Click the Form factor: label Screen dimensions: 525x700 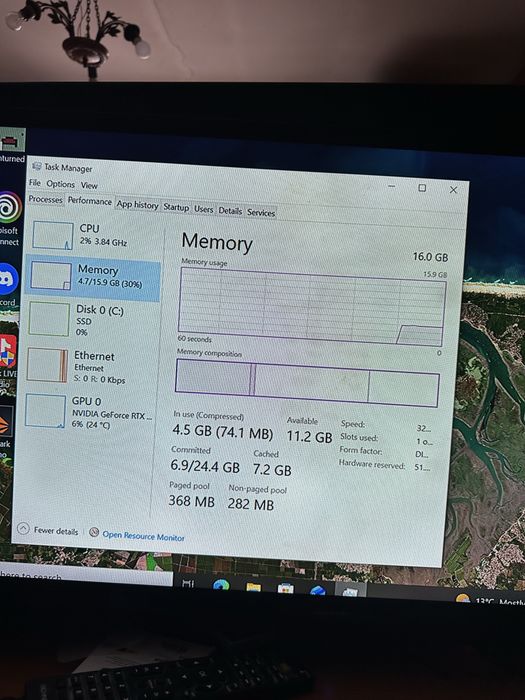[x=361, y=450]
